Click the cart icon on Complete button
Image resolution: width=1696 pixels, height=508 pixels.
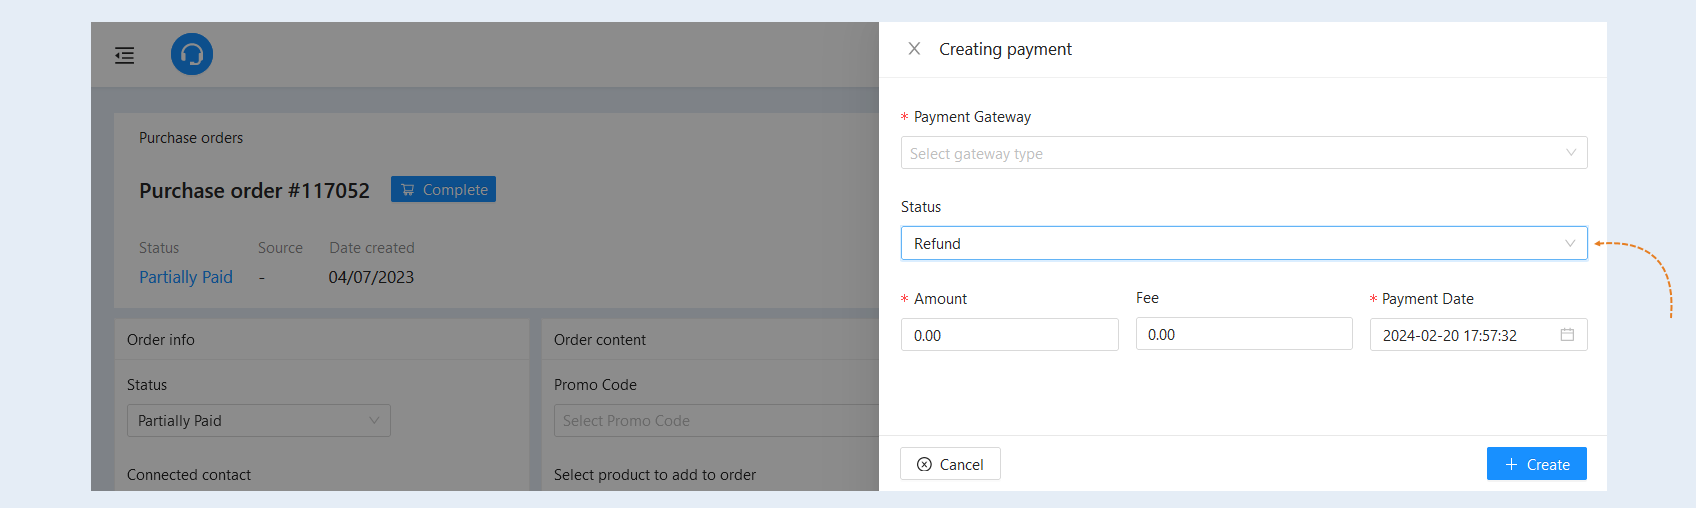coord(408,190)
